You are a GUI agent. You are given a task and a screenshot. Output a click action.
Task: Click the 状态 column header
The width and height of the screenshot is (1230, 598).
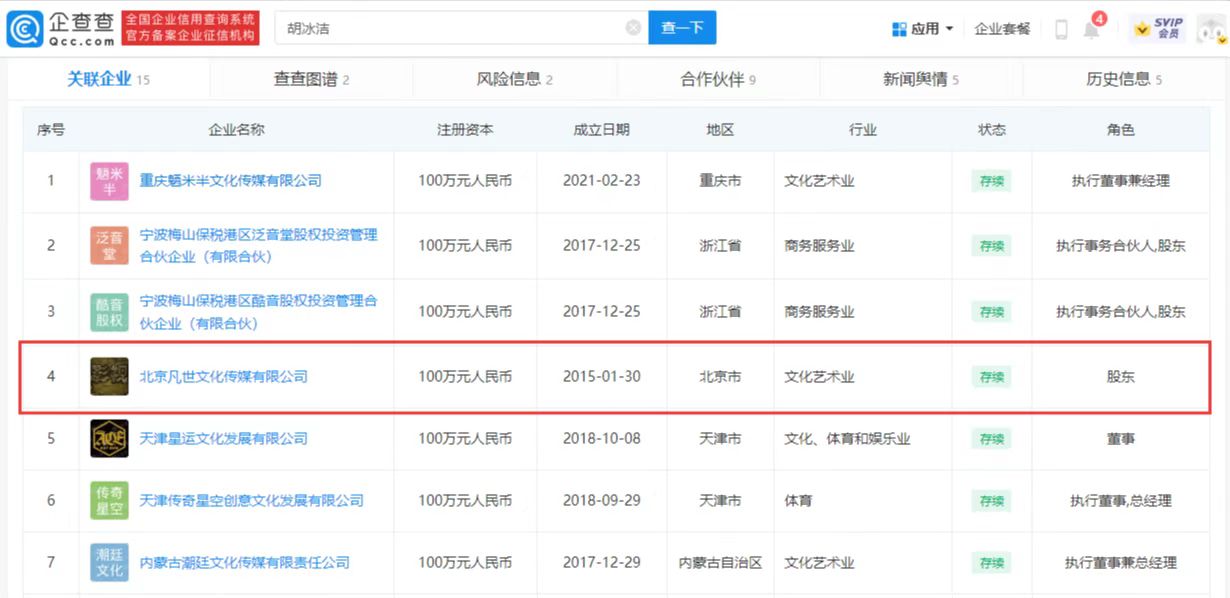[992, 130]
